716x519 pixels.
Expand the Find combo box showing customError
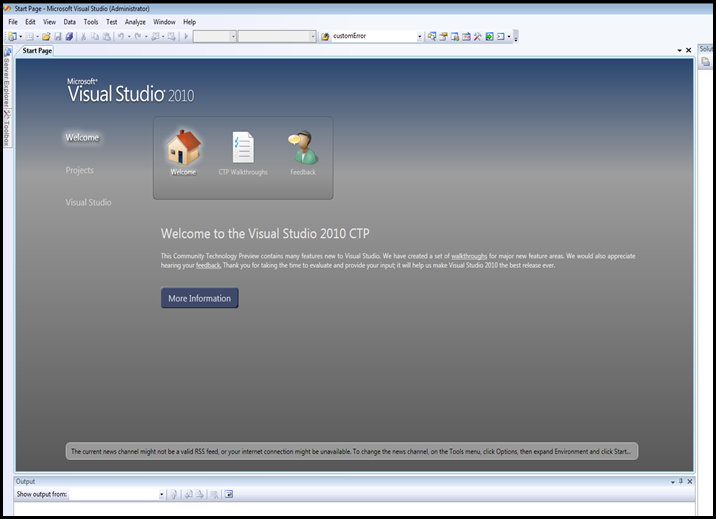click(419, 36)
